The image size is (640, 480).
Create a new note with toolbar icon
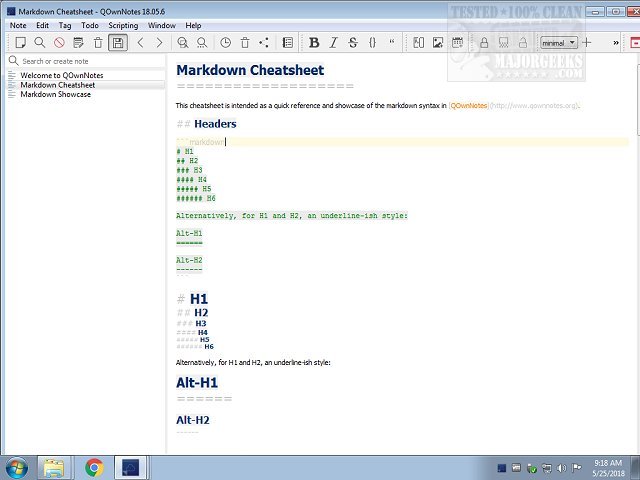point(19,43)
